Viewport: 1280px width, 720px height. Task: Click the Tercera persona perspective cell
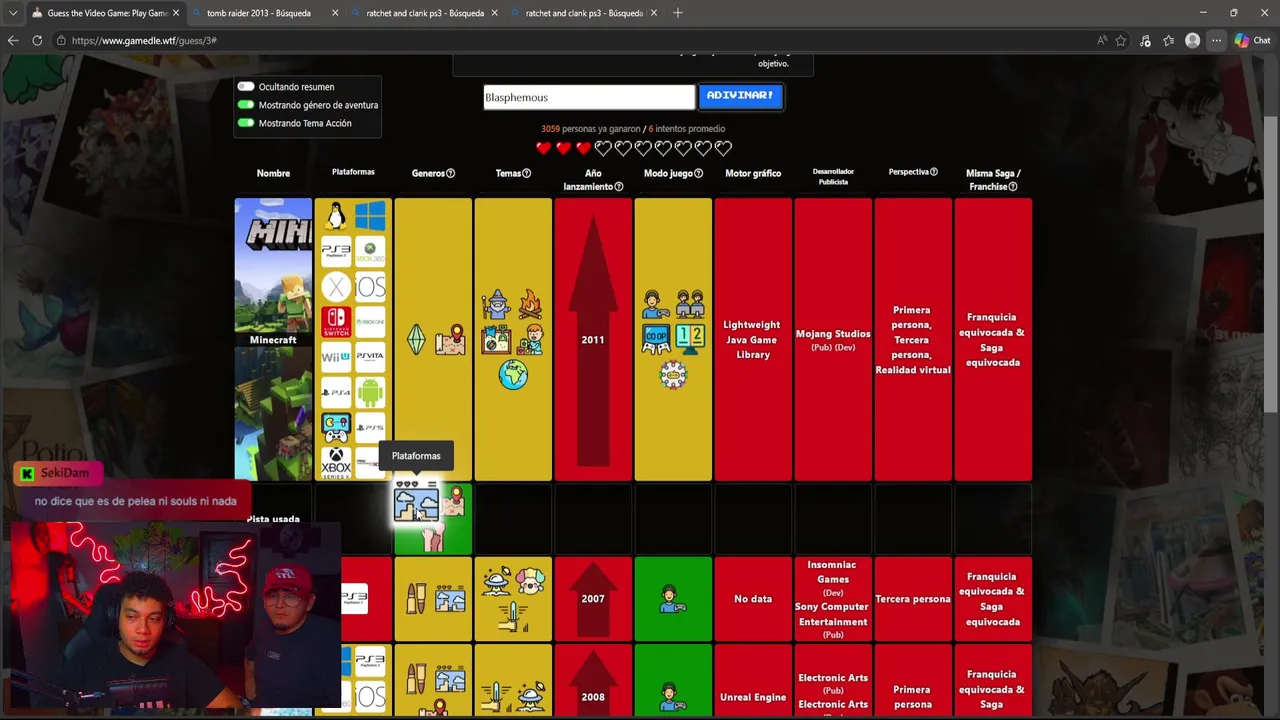[x=913, y=599]
